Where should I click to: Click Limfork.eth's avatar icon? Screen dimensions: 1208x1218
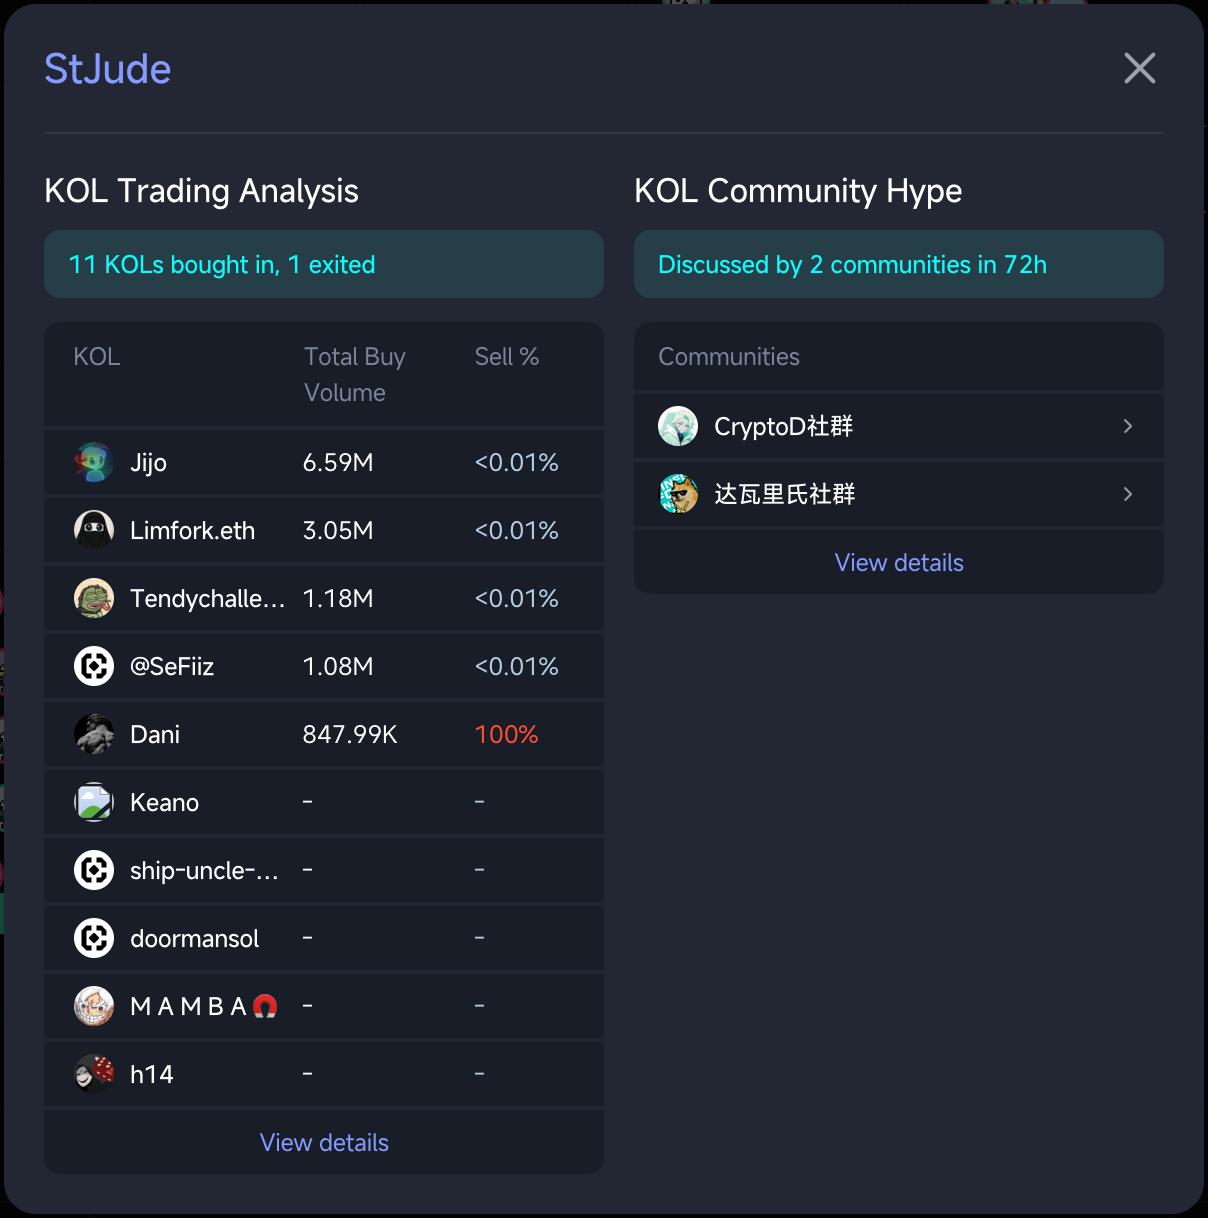point(94,530)
